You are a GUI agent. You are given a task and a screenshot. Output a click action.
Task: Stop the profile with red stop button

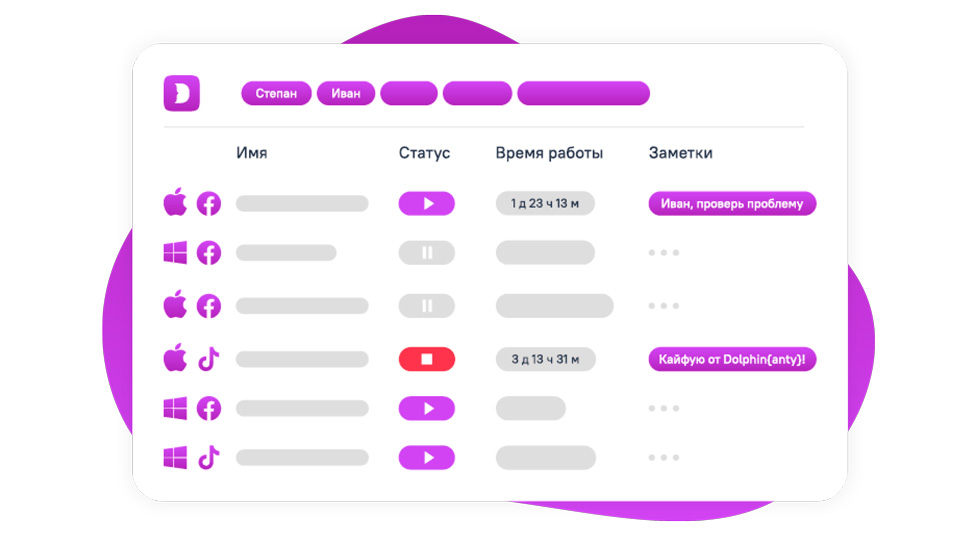426,359
